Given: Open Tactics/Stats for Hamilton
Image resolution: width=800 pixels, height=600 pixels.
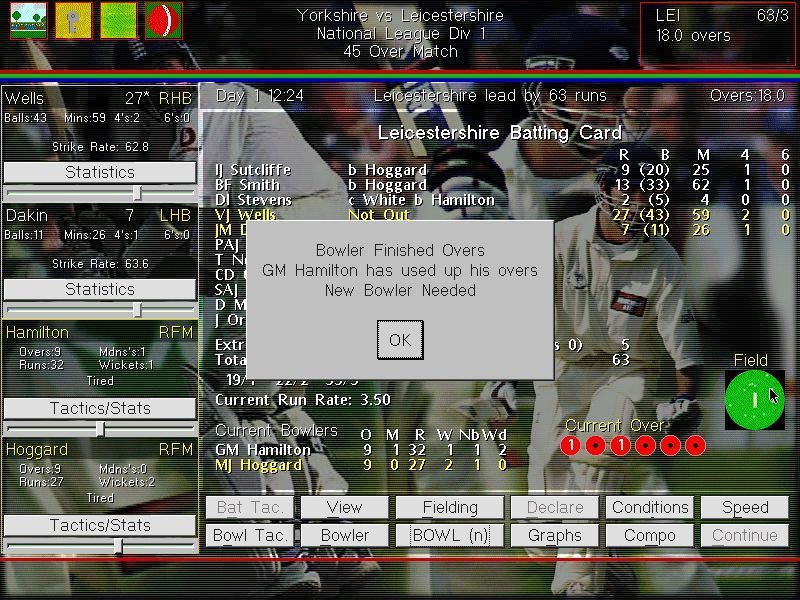Looking at the screenshot, I should point(99,407).
